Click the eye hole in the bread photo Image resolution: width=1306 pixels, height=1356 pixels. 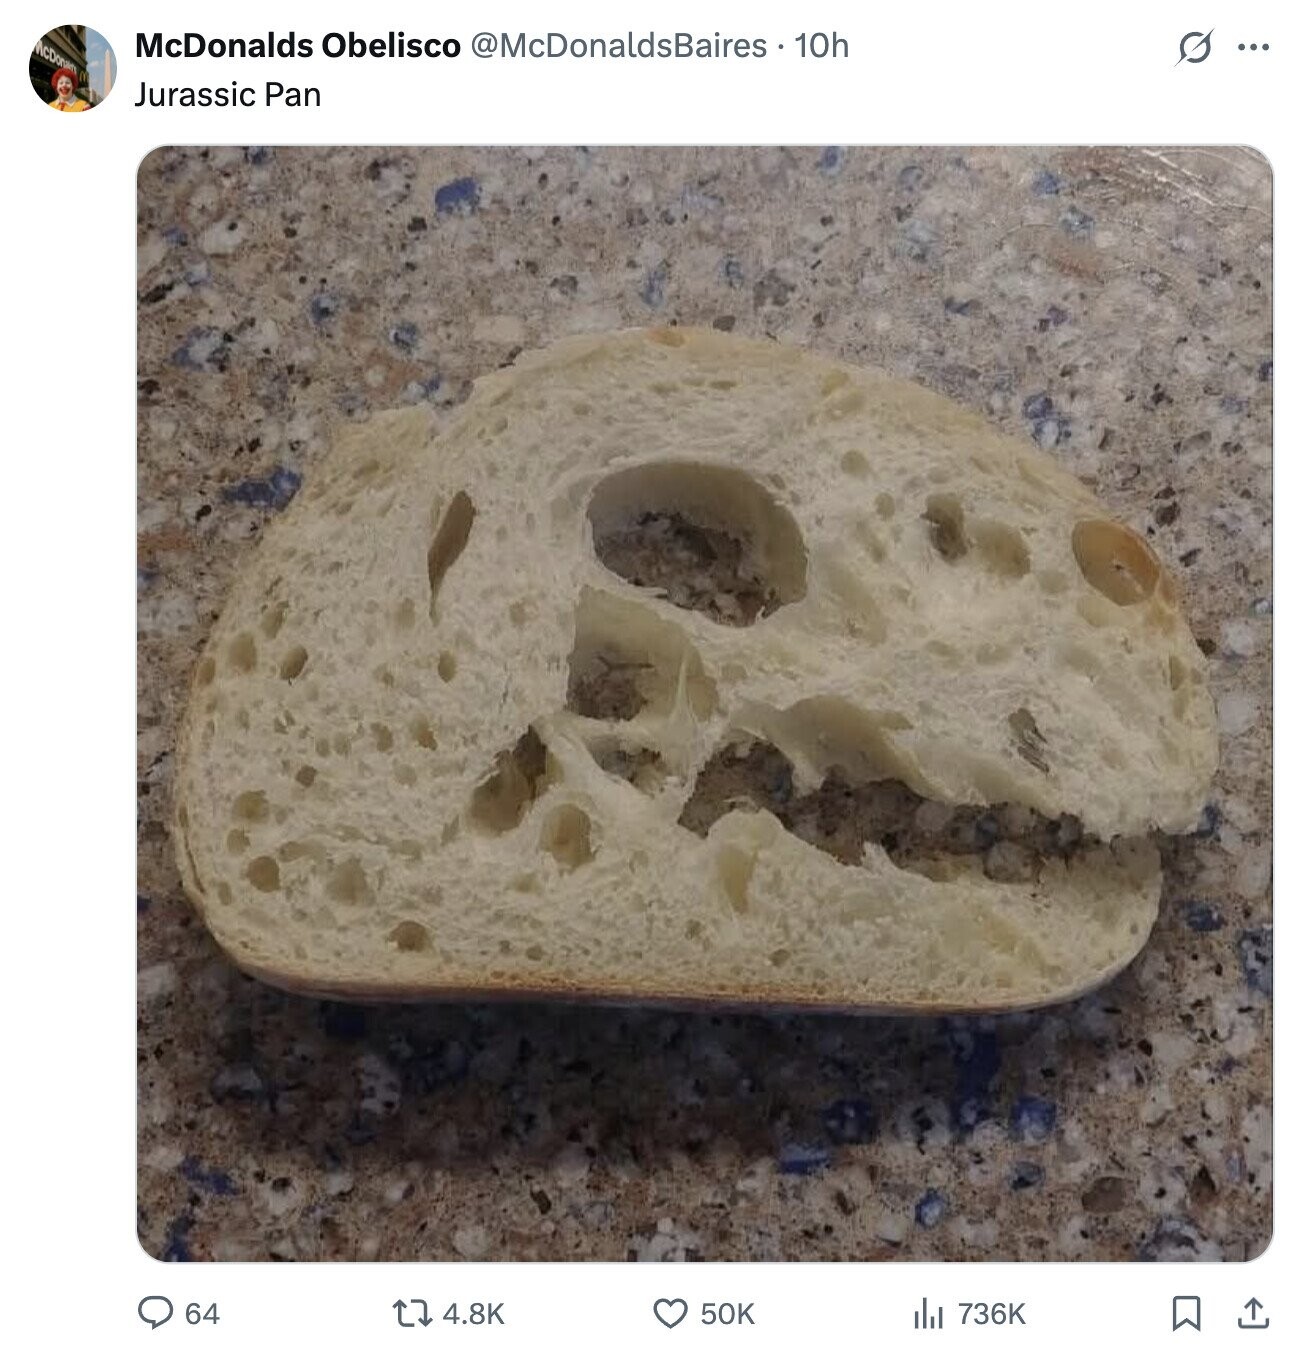click(697, 543)
